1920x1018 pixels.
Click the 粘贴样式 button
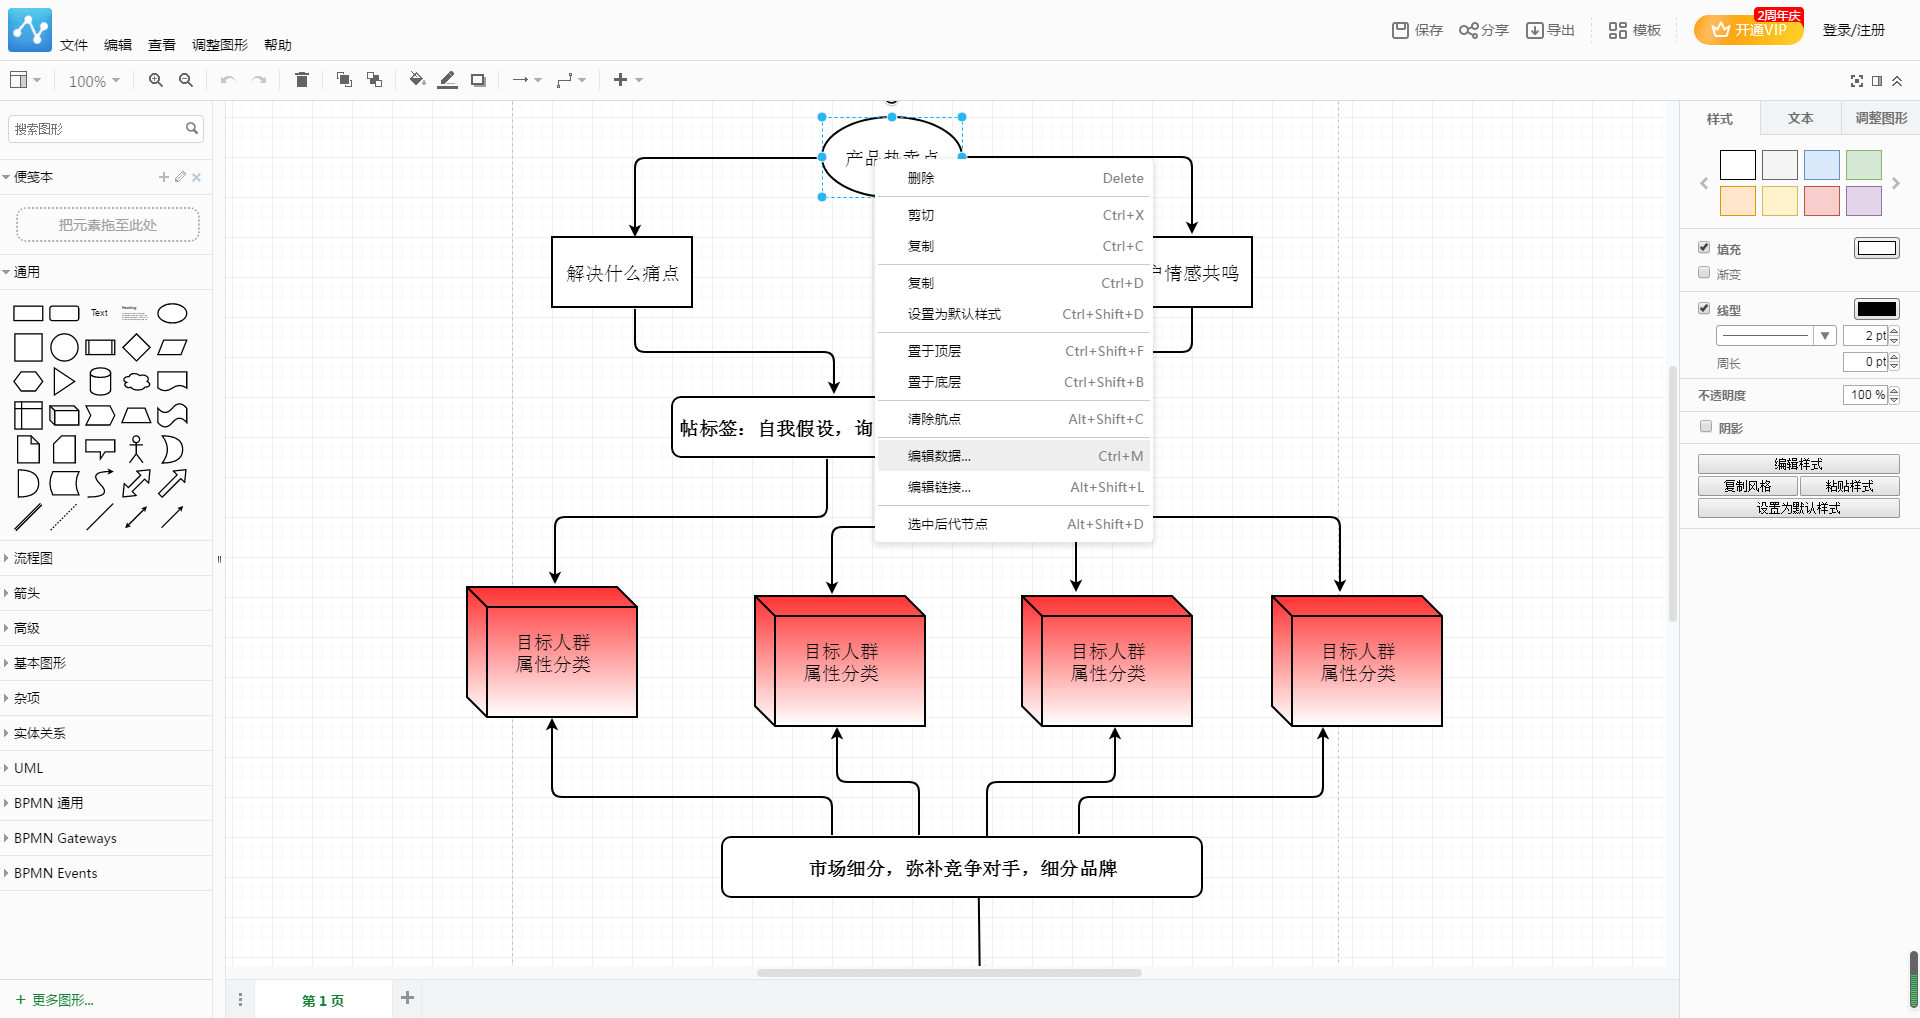tap(1849, 486)
